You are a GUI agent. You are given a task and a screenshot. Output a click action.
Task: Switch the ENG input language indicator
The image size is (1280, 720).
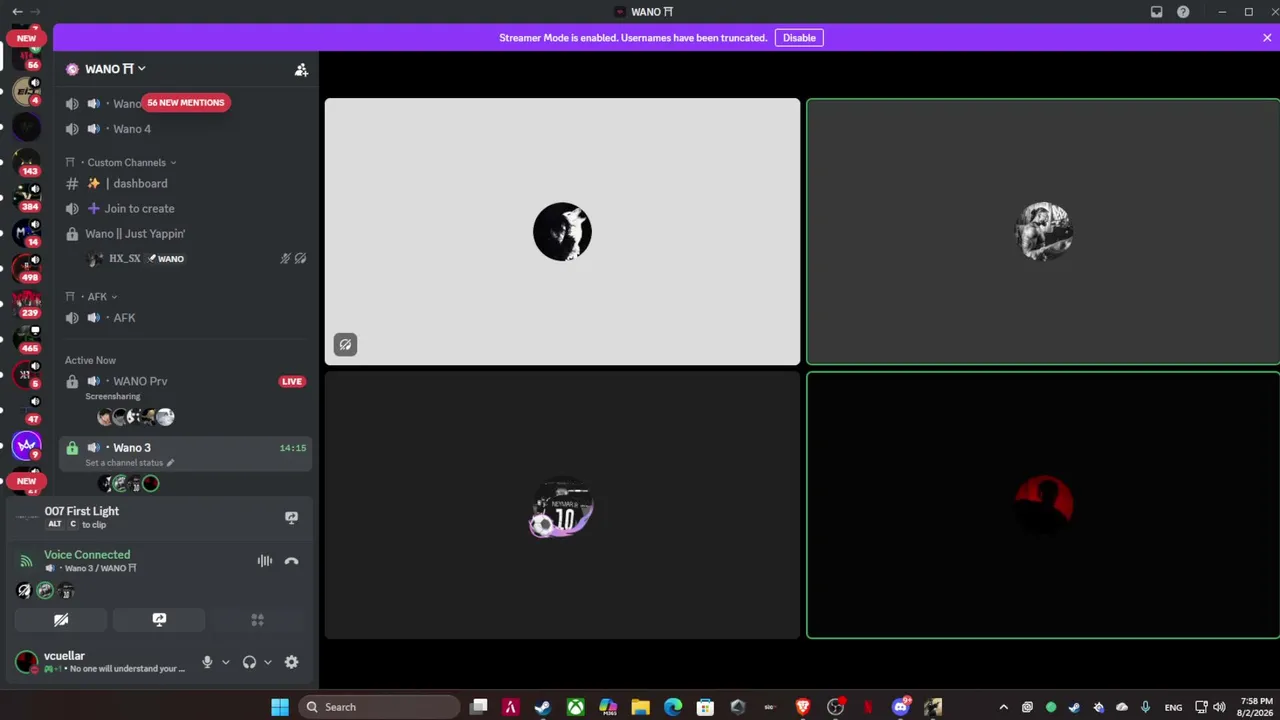click(1173, 707)
